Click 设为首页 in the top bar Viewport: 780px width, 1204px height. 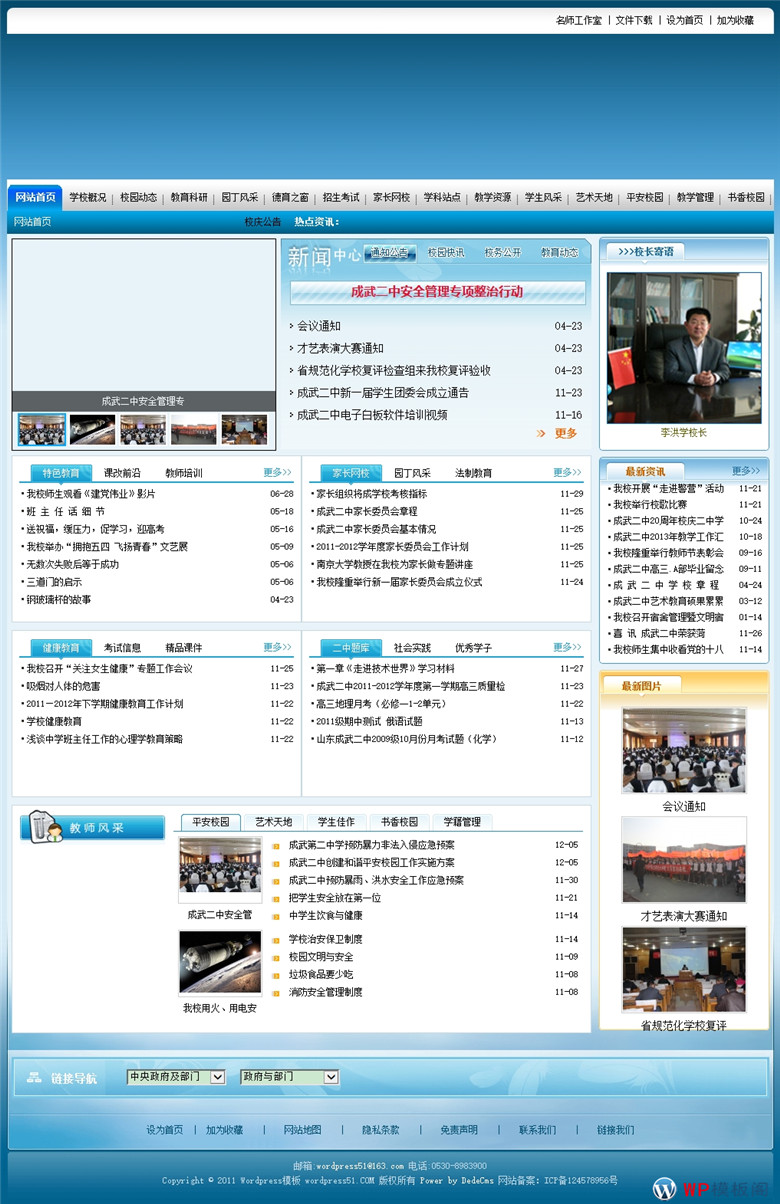coord(685,20)
